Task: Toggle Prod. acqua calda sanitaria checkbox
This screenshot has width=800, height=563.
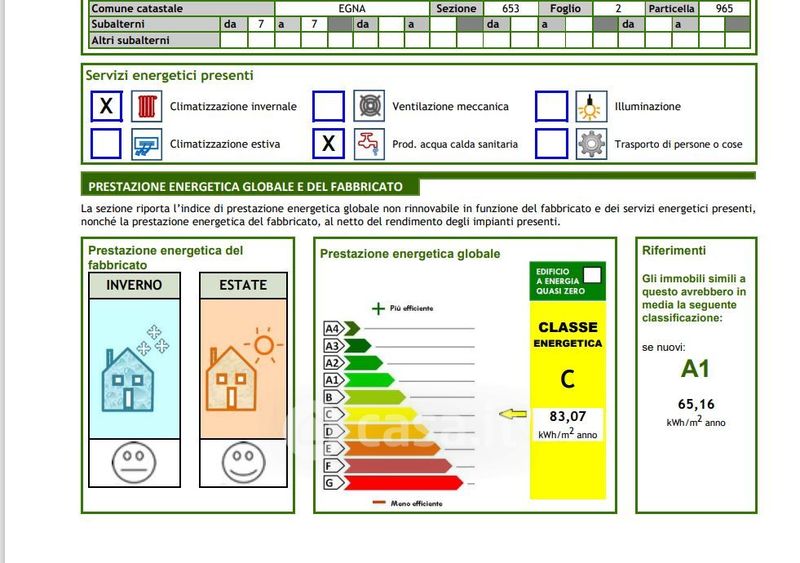Action: tap(329, 144)
